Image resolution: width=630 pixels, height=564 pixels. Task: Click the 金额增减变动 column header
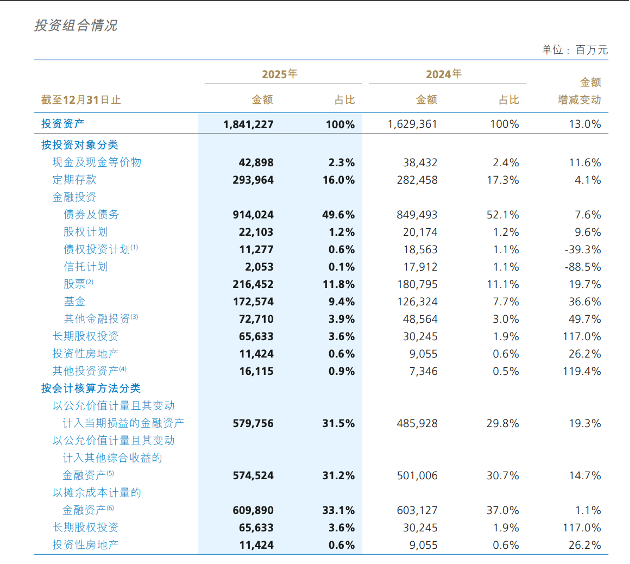click(579, 91)
